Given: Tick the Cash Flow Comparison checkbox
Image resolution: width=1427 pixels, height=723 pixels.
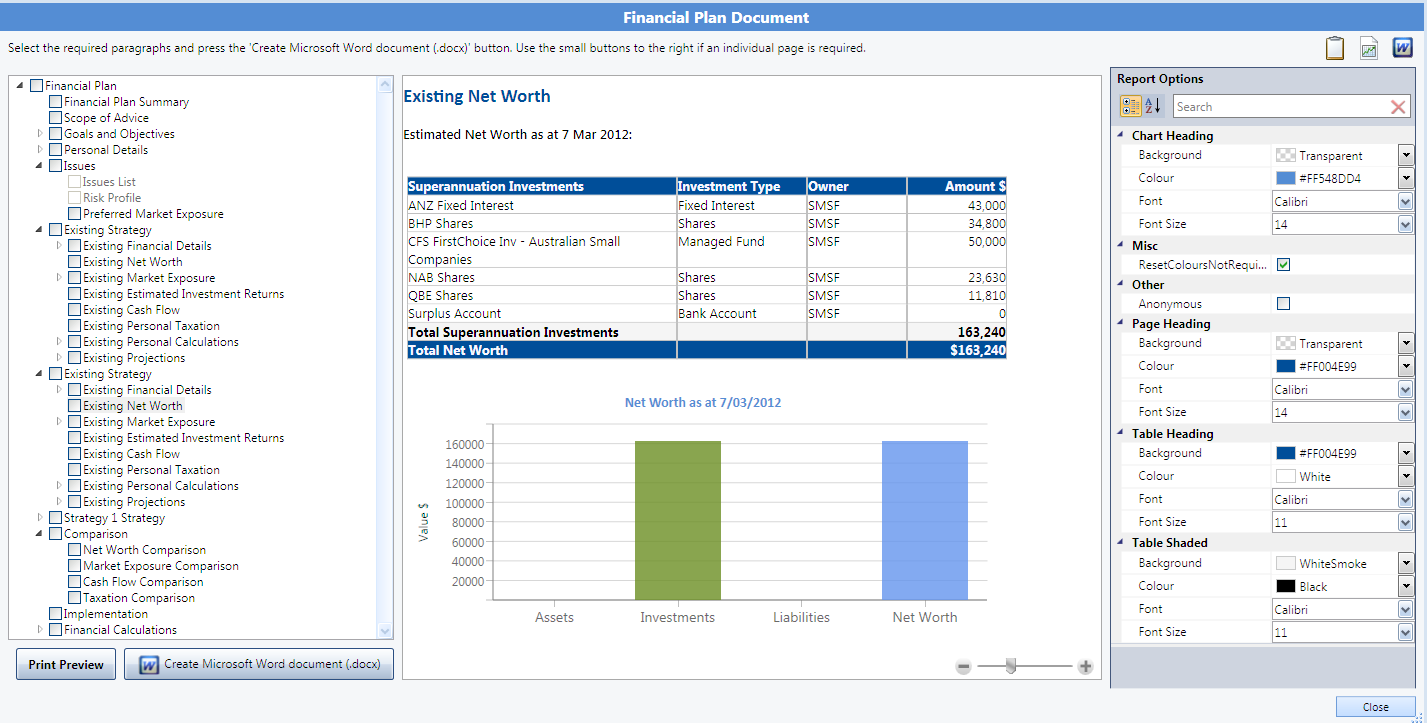Looking at the screenshot, I should coord(75,582).
